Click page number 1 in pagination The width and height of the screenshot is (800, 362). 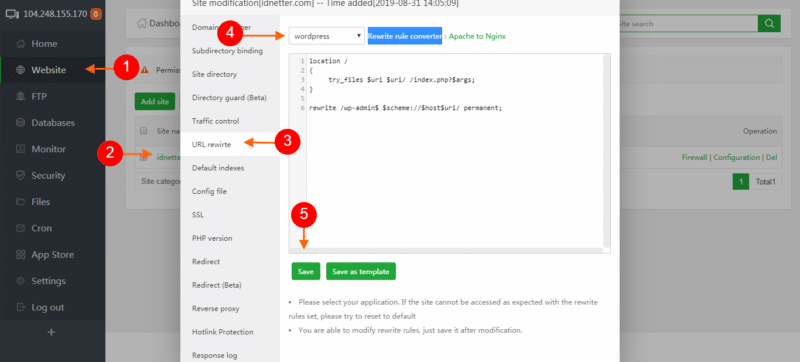(x=740, y=182)
